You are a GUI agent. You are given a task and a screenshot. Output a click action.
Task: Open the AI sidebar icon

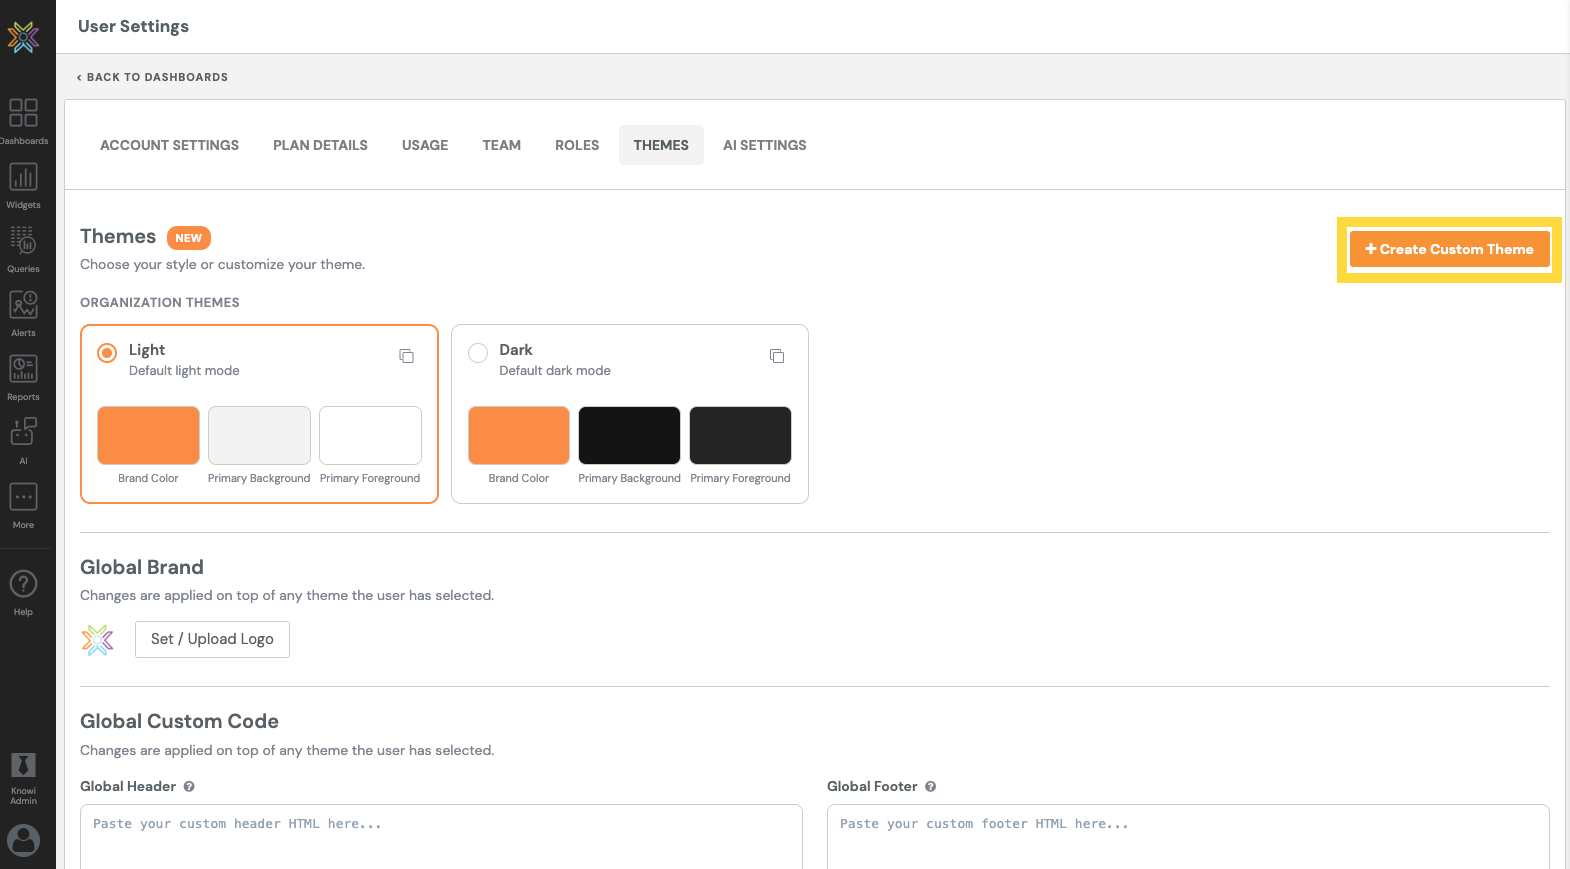point(23,433)
